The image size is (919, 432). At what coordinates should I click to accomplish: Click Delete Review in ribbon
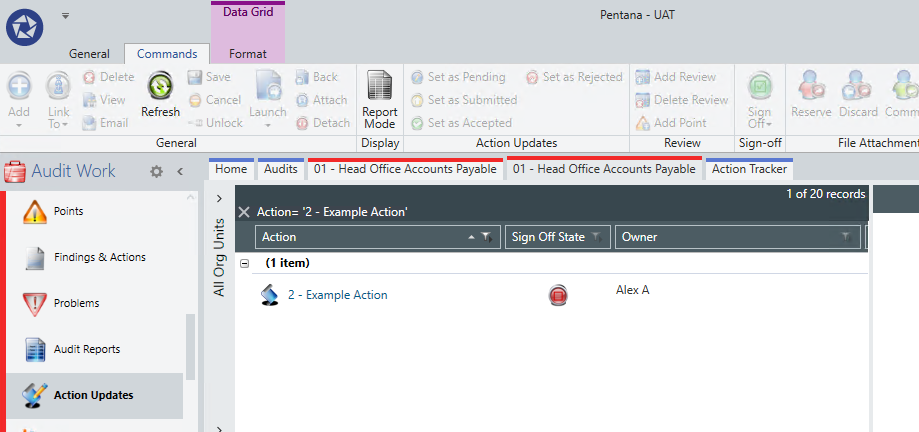tap(682, 100)
